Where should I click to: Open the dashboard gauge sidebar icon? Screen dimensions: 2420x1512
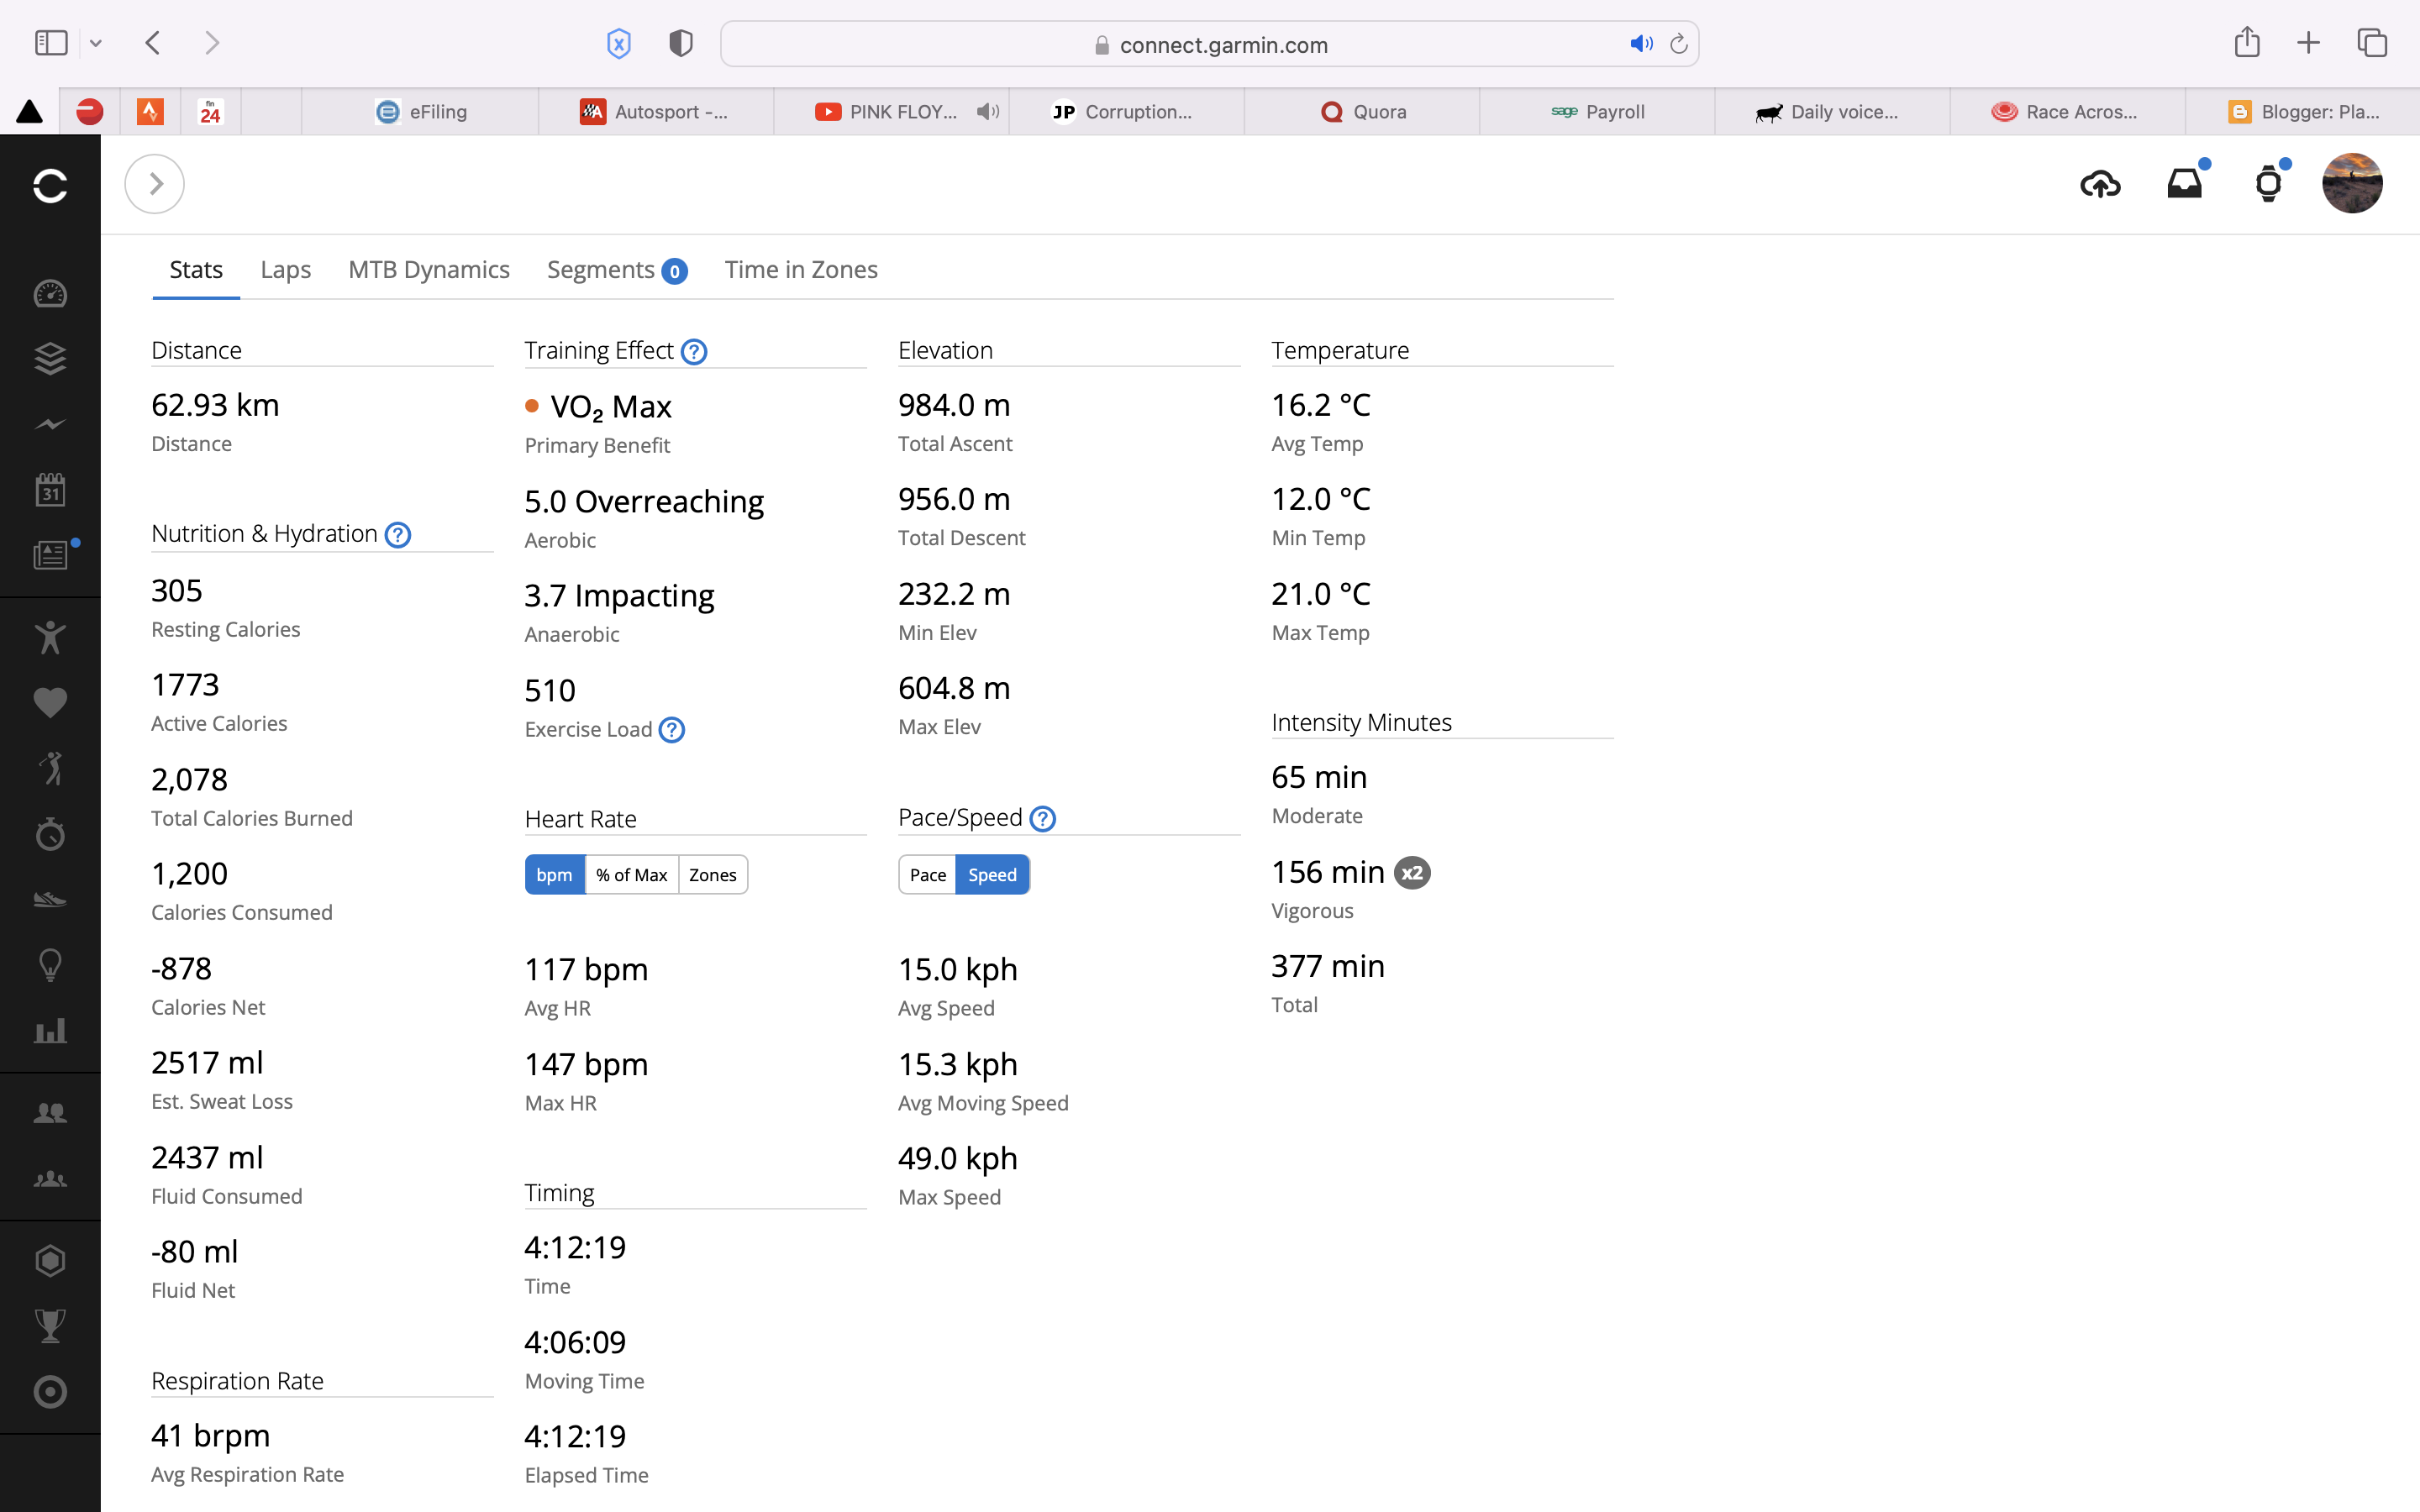tap(50, 294)
